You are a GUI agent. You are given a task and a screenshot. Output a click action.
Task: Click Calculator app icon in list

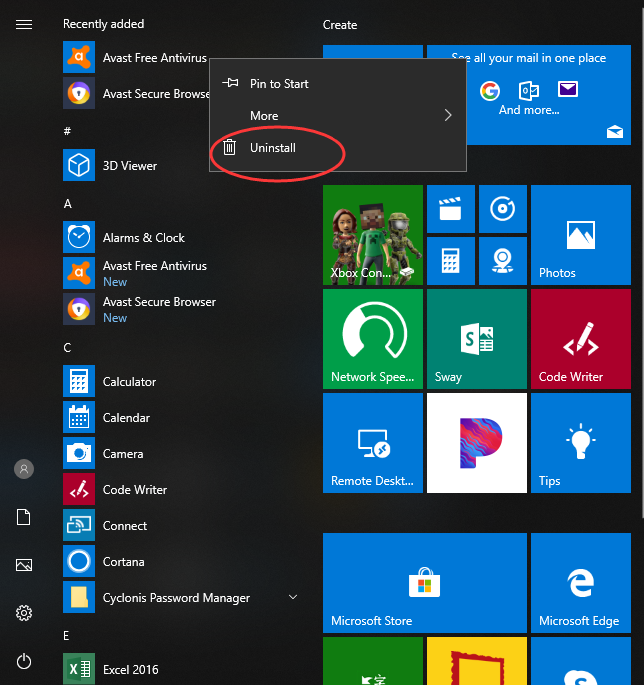[x=79, y=381]
